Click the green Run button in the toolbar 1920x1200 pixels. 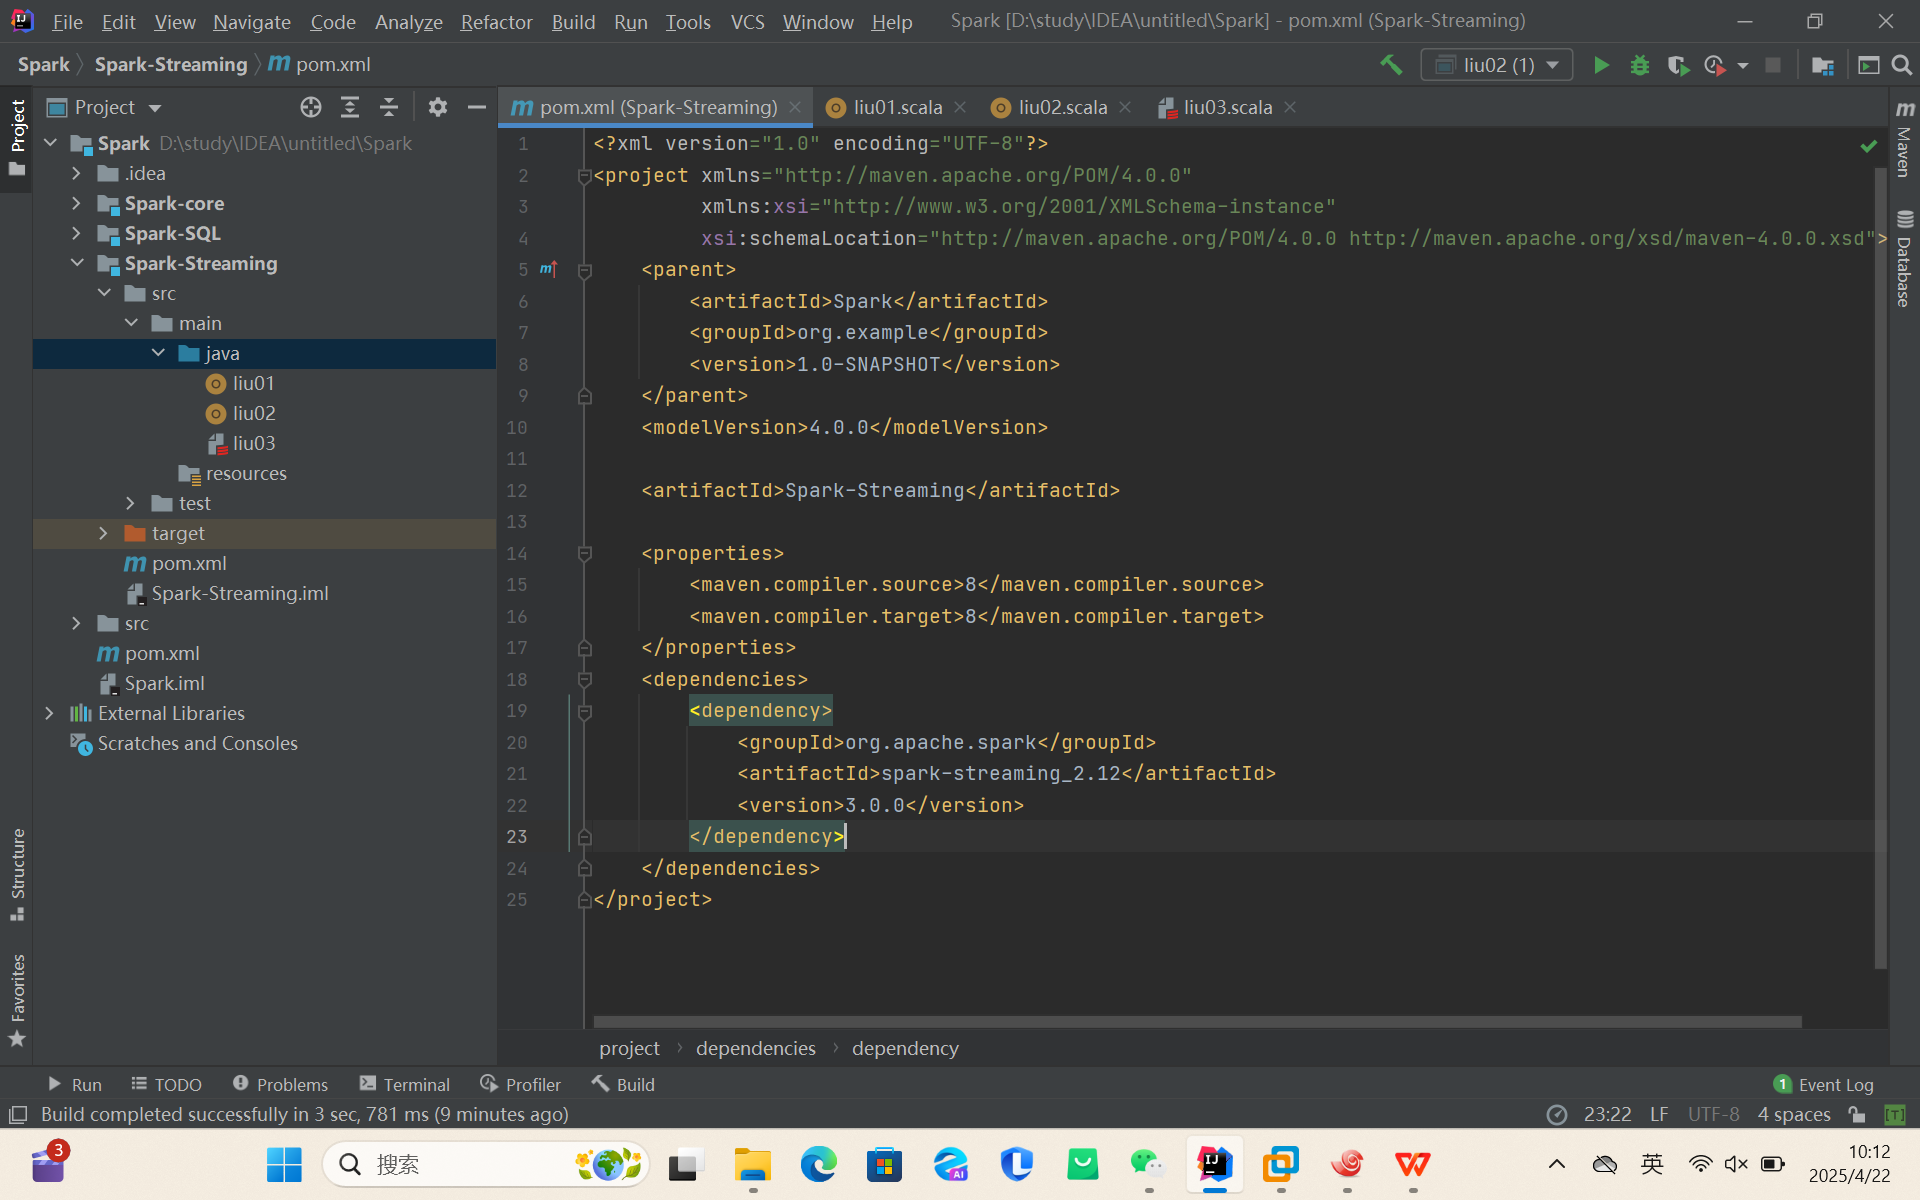pos(1601,65)
